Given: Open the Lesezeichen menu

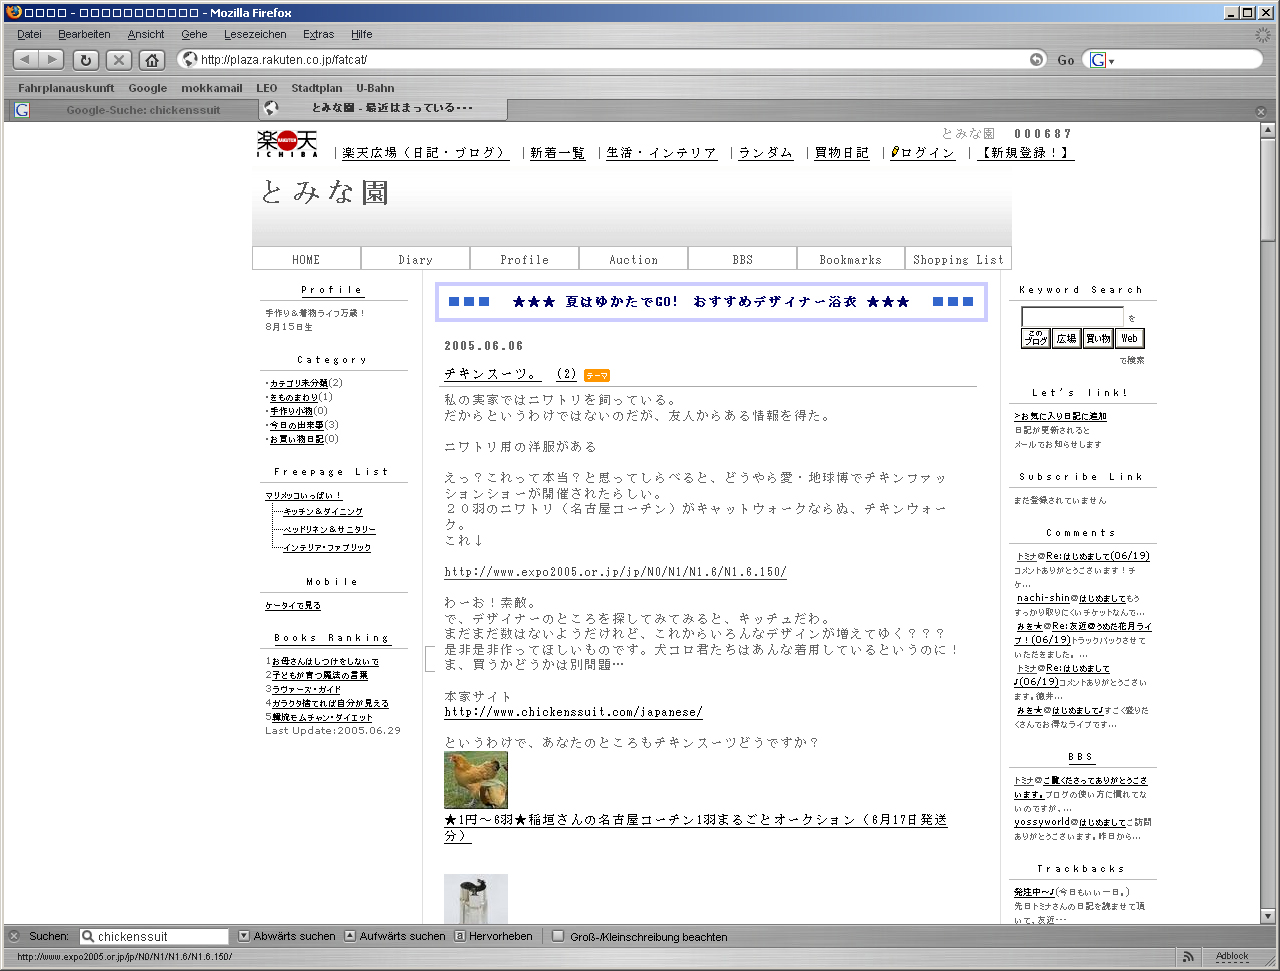Looking at the screenshot, I should [255, 34].
